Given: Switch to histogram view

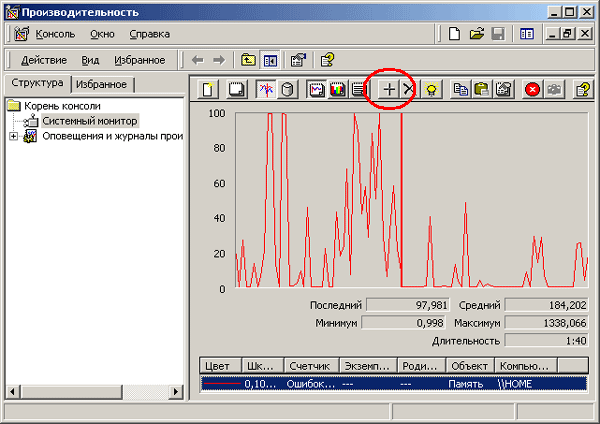Looking at the screenshot, I should click(x=338, y=90).
